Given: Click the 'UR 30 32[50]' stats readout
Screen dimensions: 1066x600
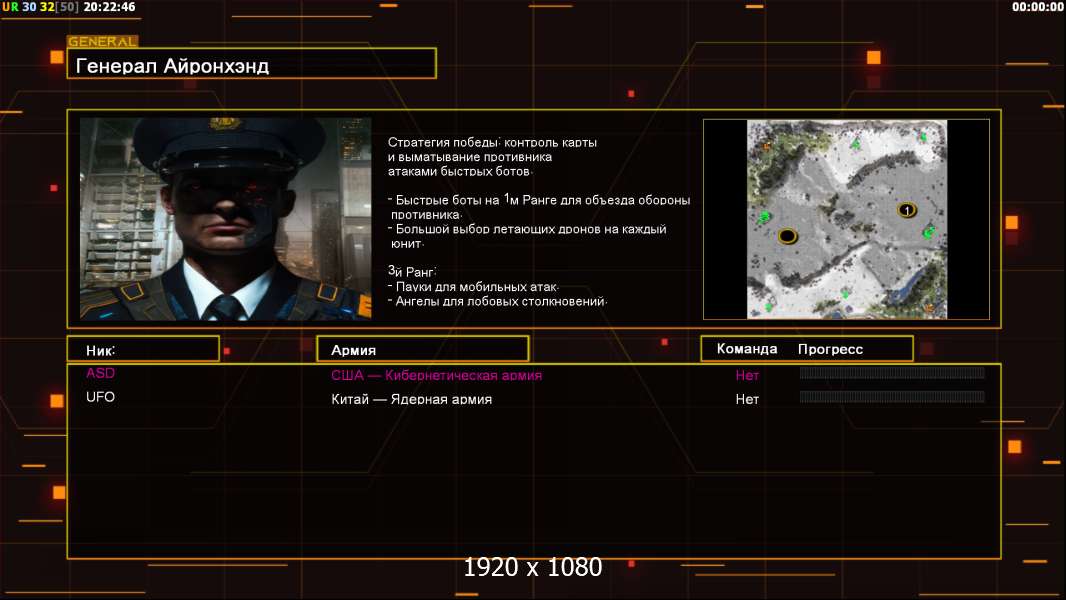Looking at the screenshot, I should (x=41, y=7).
